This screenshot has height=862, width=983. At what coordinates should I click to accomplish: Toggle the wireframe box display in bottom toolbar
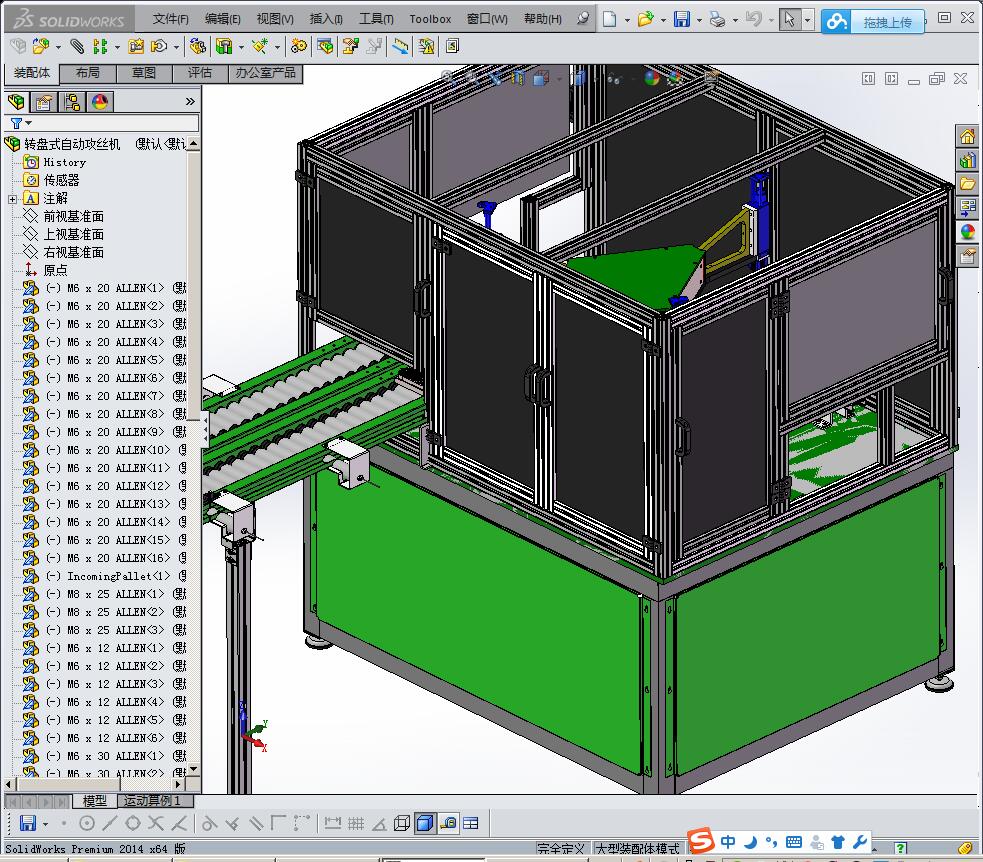point(401,823)
